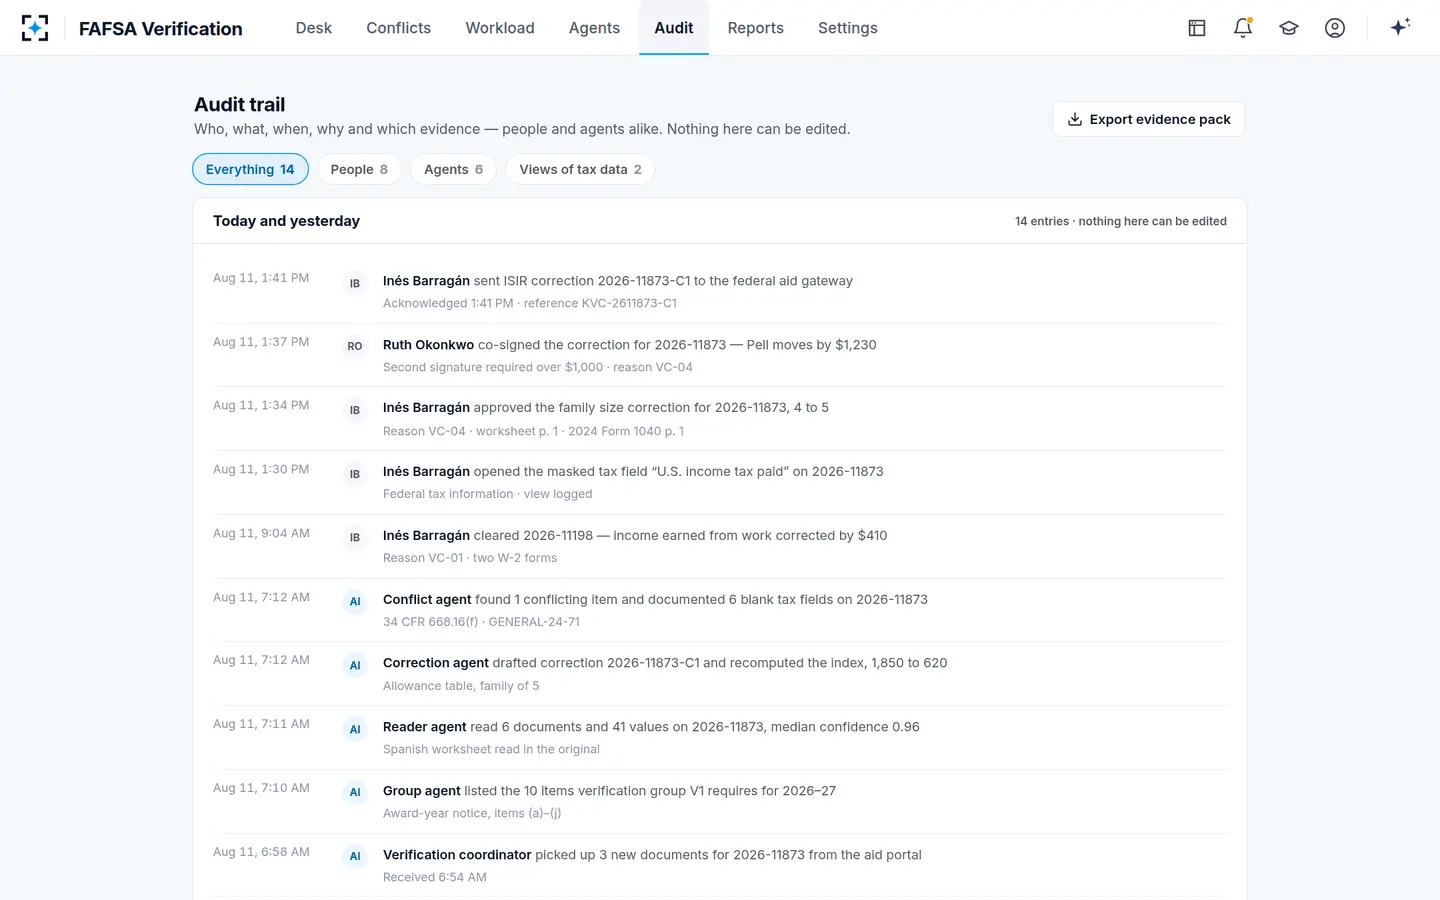Select the Everything 14 filter
This screenshot has height=900, width=1440.
click(250, 169)
